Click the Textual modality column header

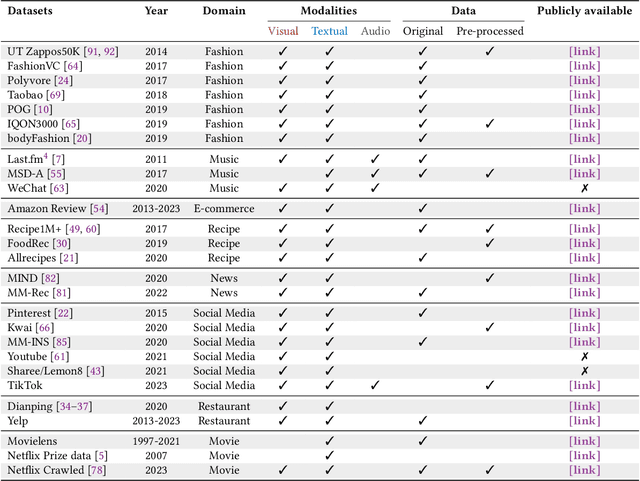329,31
